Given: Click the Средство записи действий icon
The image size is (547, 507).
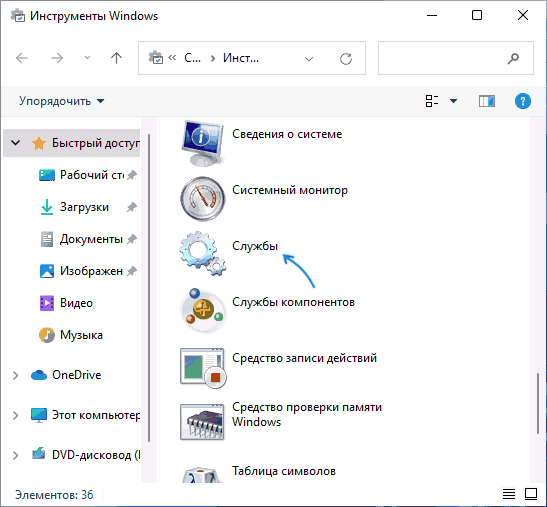Looking at the screenshot, I should click(x=203, y=368).
